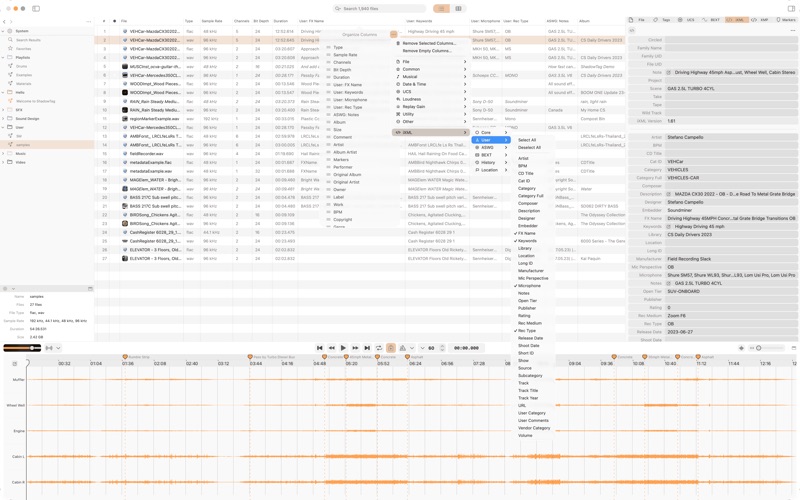Viewport: 800px width, 500px height.
Task: Click the back navigation arrow in sidebar
Action: tap(4, 22)
